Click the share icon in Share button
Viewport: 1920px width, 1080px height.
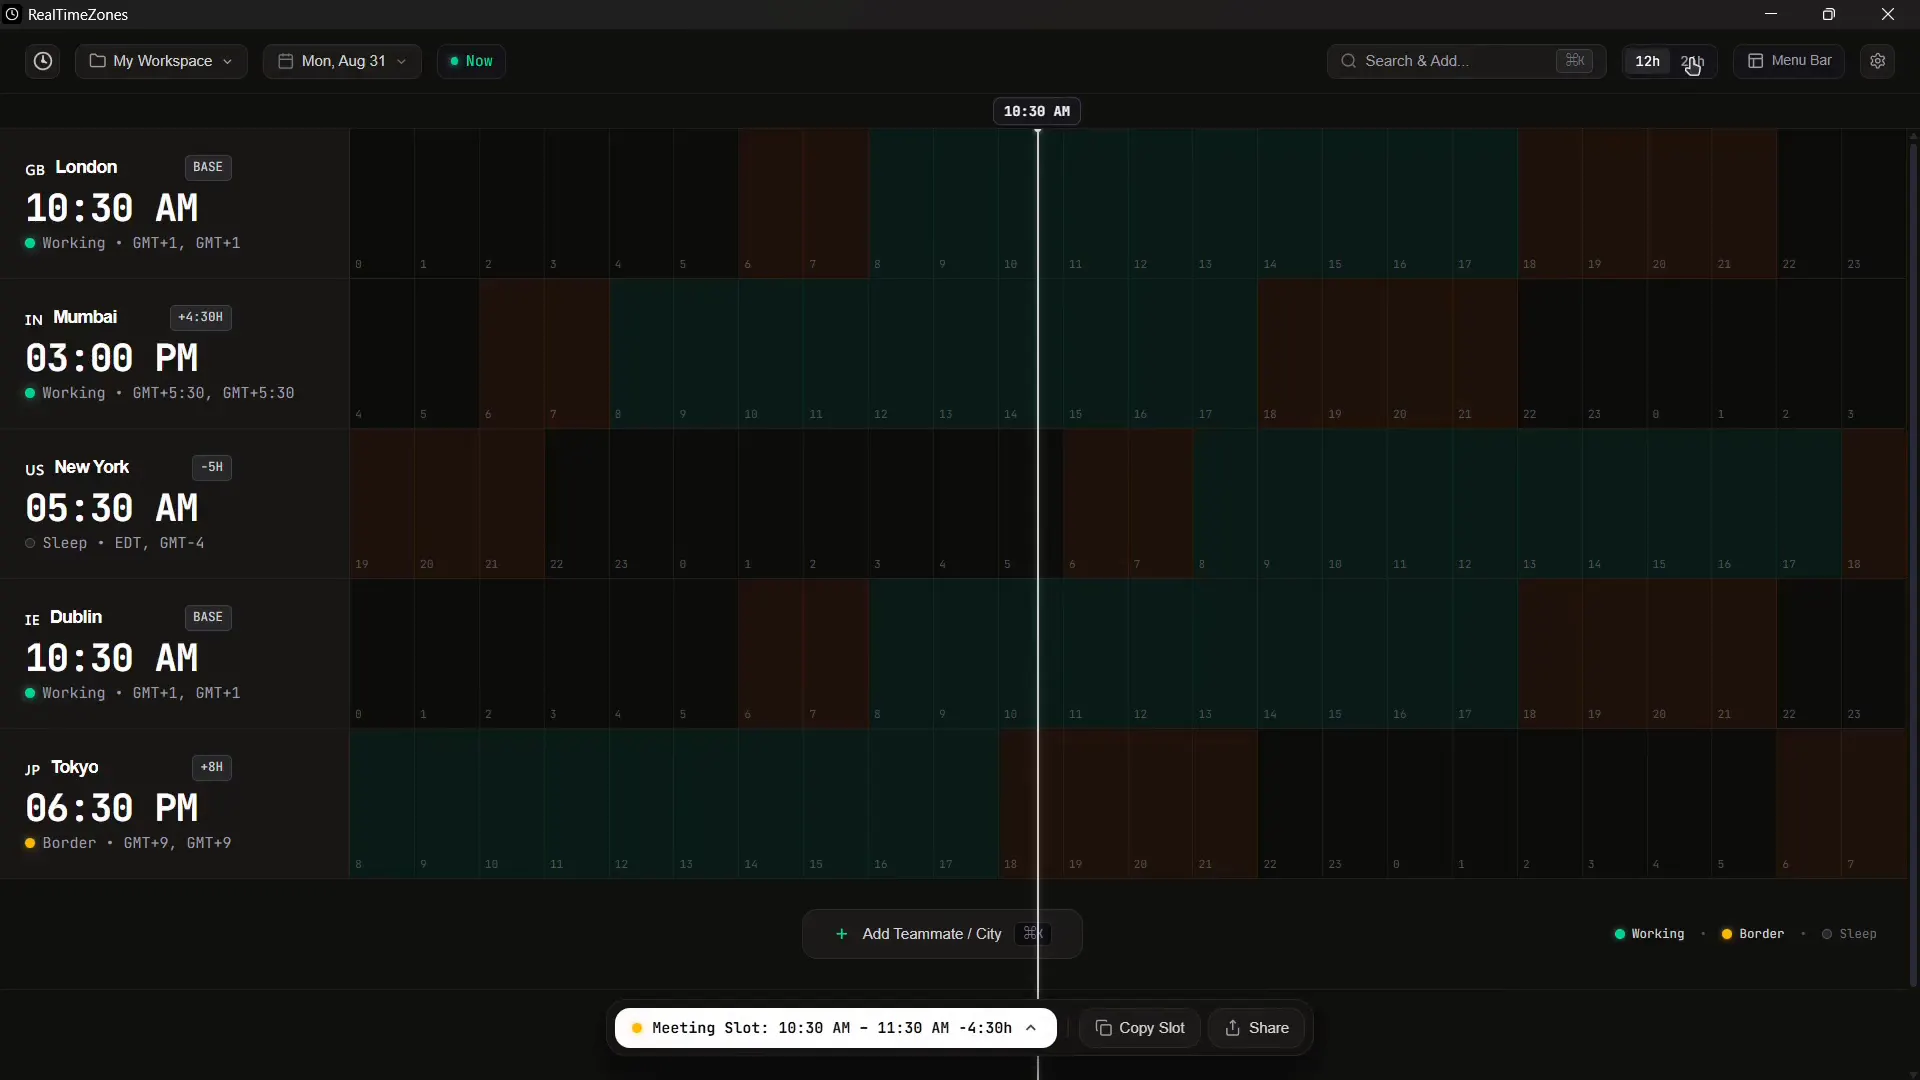1233,1028
